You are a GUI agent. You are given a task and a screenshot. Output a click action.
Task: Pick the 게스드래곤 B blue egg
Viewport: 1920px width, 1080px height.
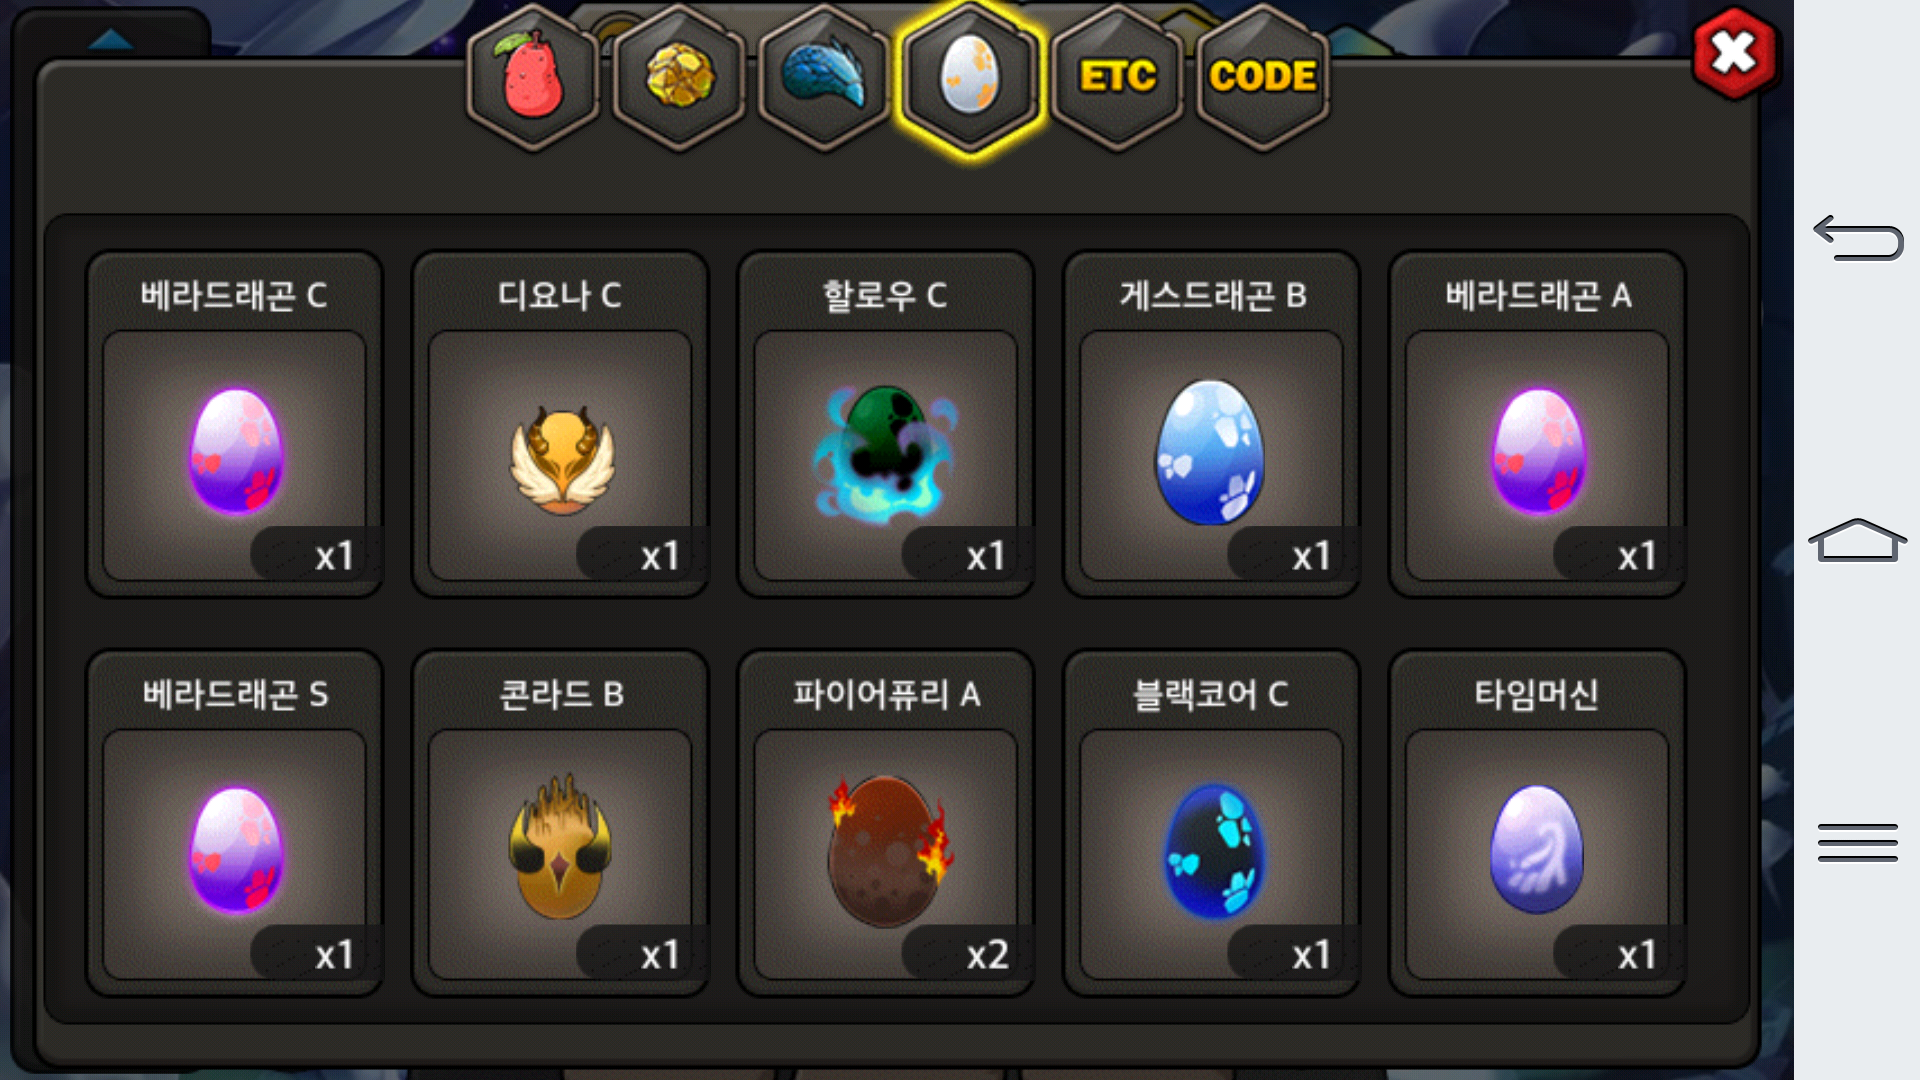pos(1211,424)
